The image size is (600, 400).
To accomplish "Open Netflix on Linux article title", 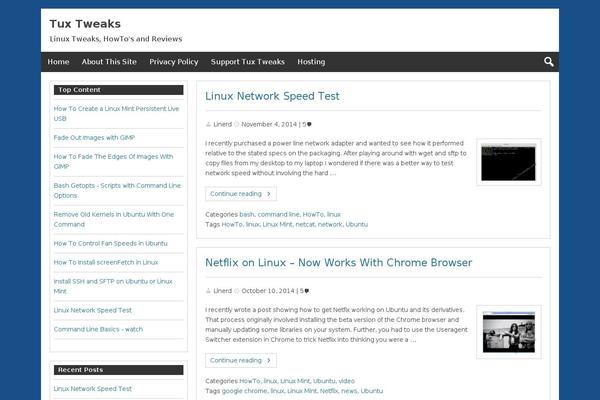I will coord(338,263).
